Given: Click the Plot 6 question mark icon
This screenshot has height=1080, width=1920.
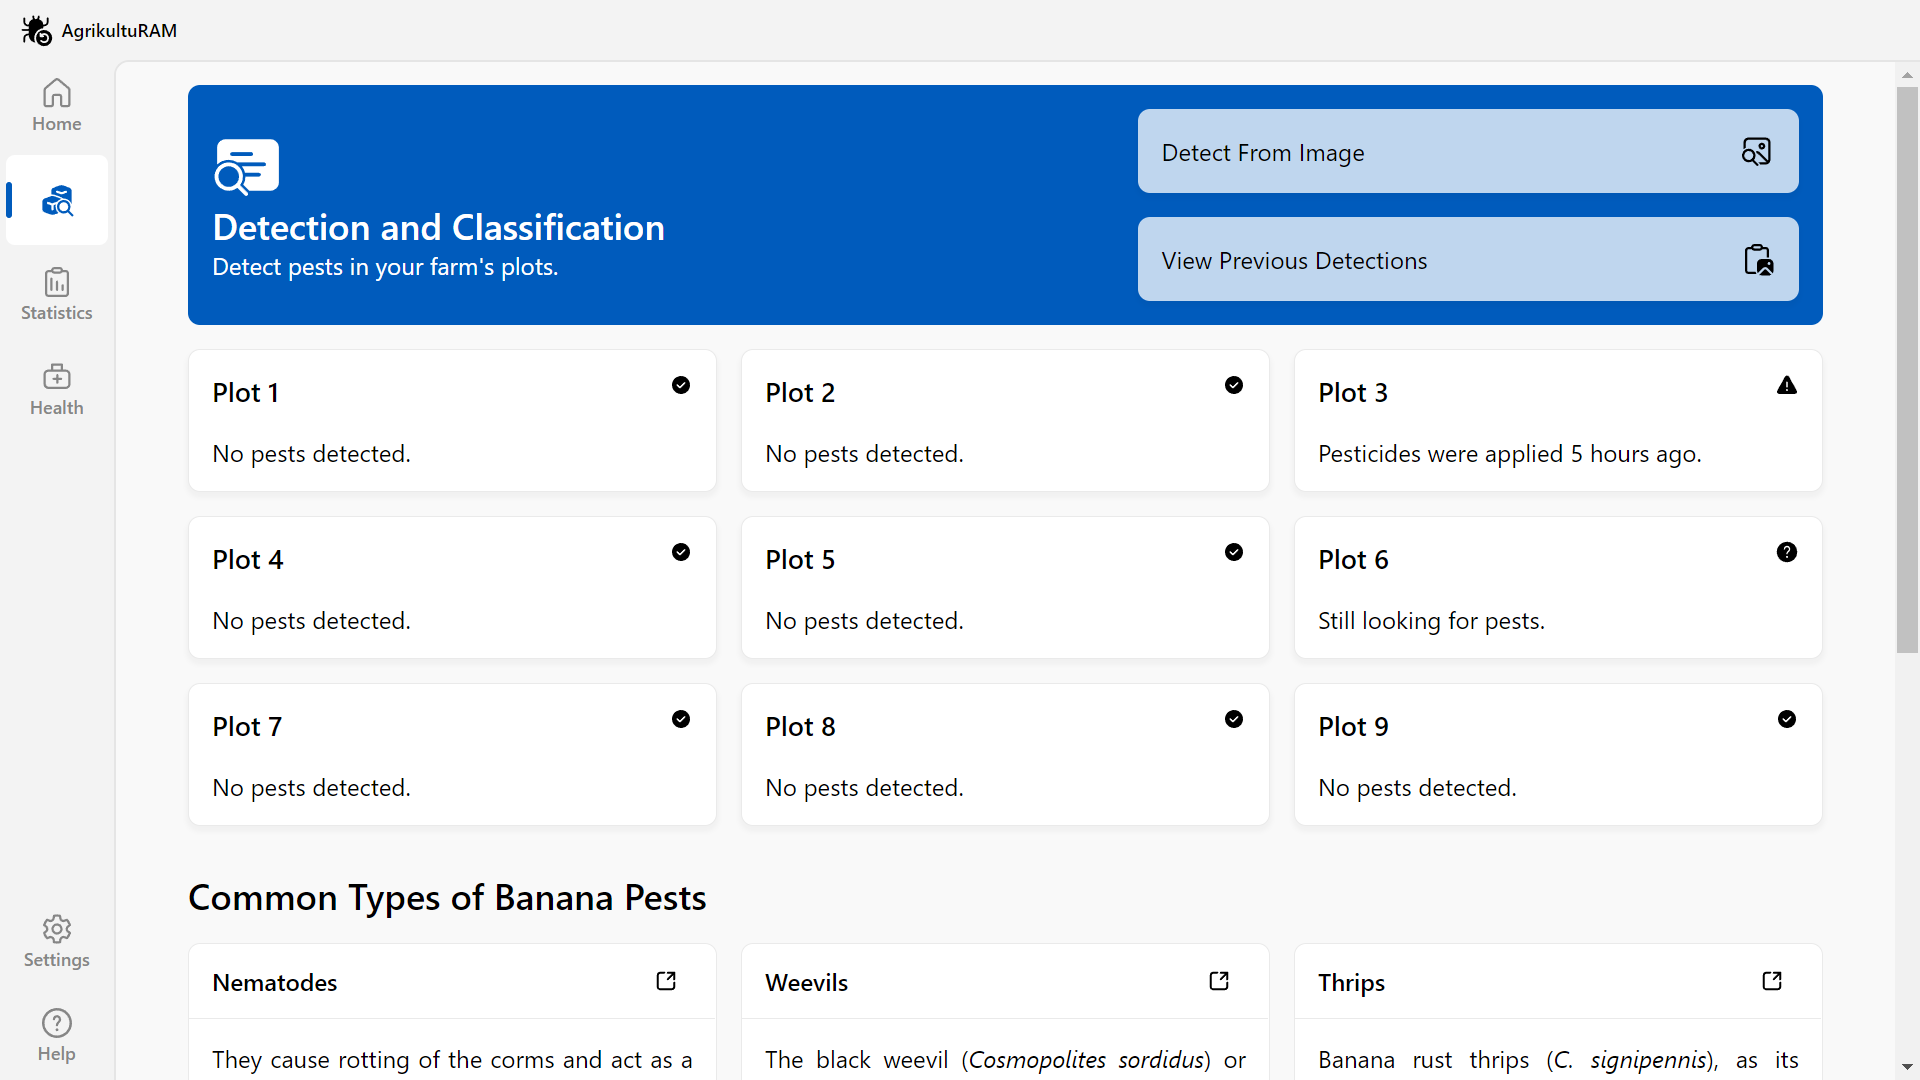Looking at the screenshot, I should coord(1786,552).
